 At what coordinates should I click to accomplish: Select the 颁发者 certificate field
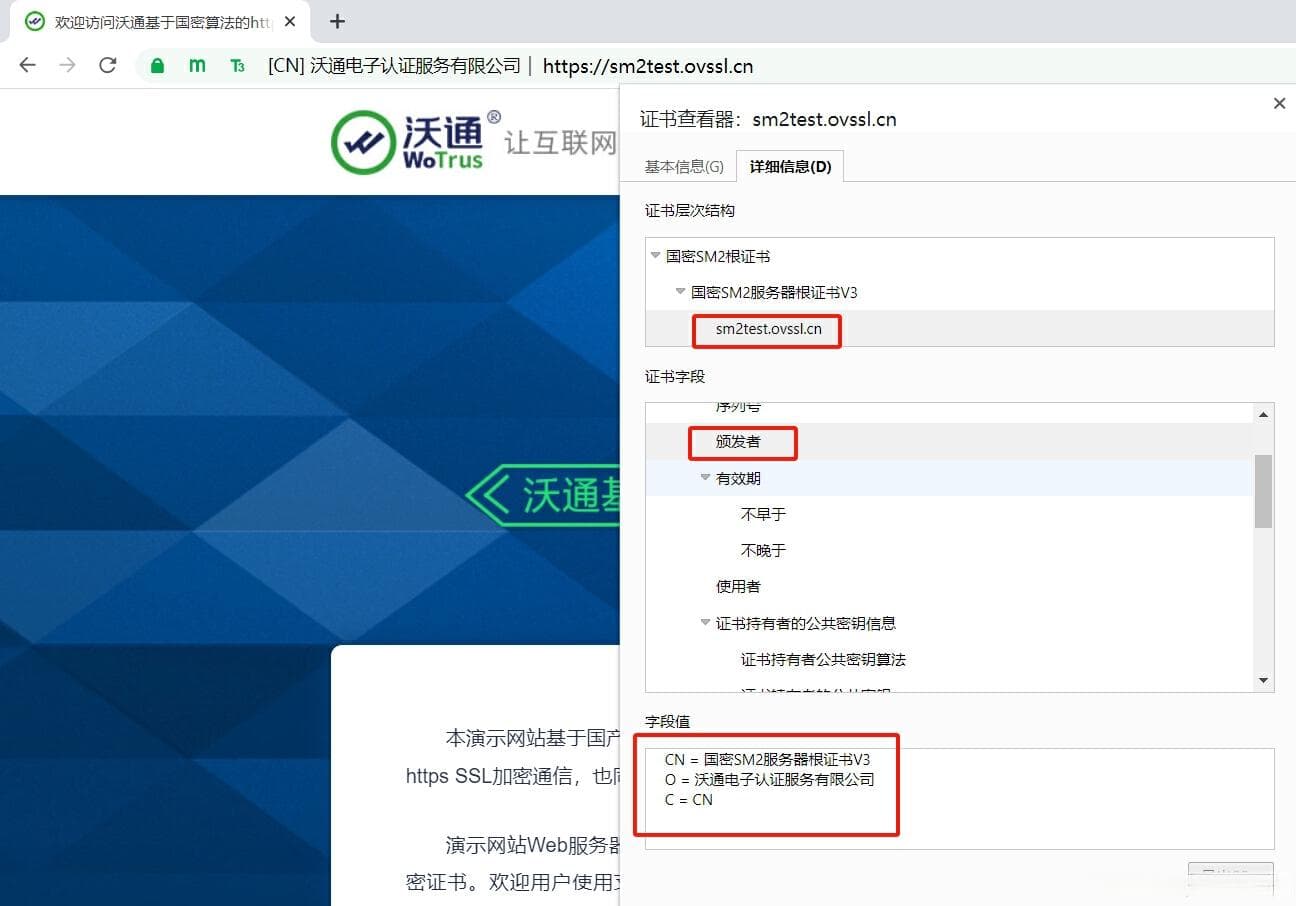pyautogui.click(x=738, y=441)
